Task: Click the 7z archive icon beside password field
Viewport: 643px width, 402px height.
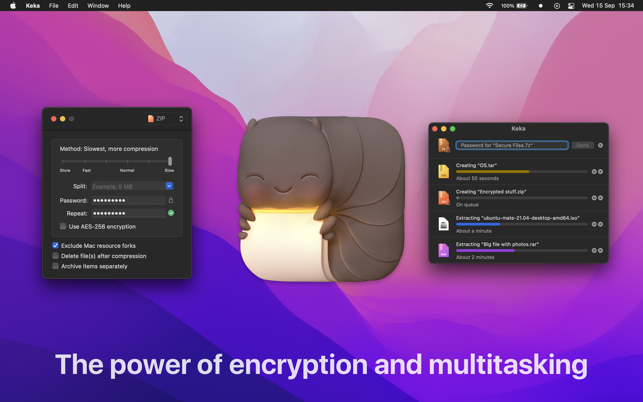Action: coord(444,145)
